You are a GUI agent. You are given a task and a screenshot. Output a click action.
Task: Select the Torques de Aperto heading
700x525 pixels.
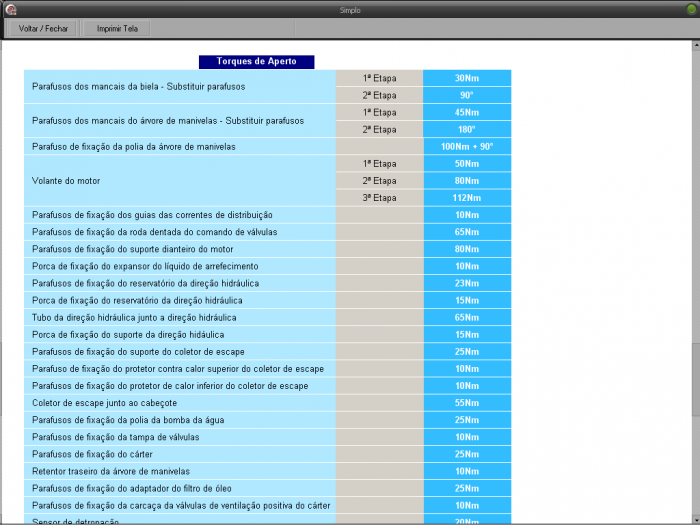click(256, 62)
